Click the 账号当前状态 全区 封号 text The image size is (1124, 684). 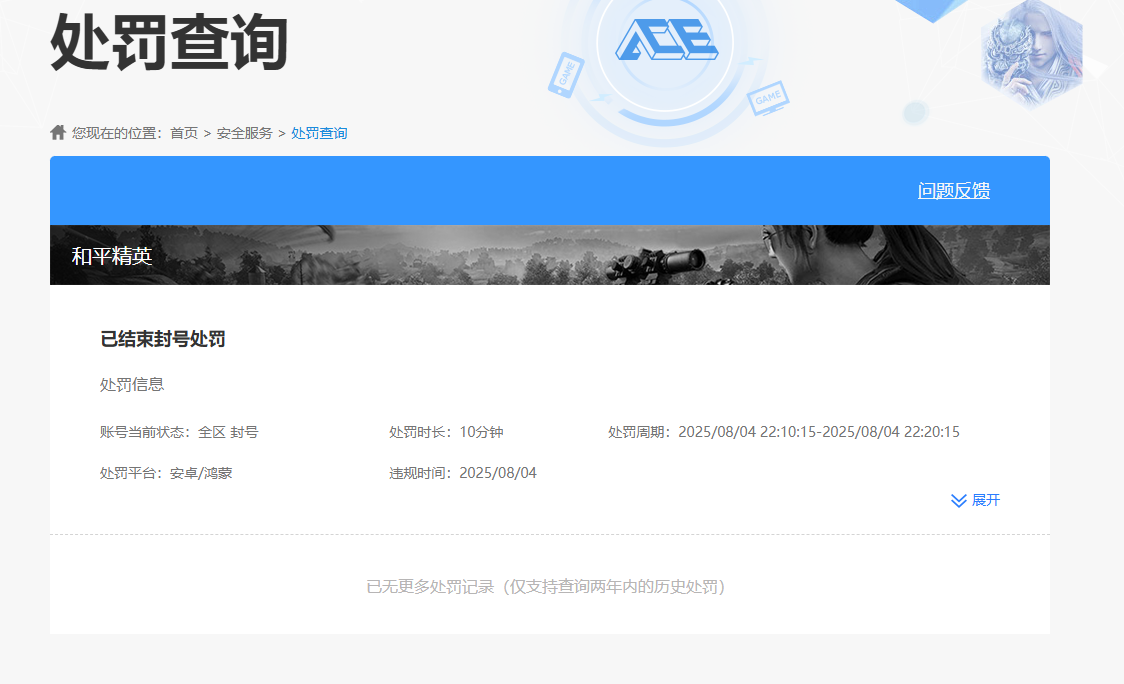pyautogui.click(x=179, y=432)
